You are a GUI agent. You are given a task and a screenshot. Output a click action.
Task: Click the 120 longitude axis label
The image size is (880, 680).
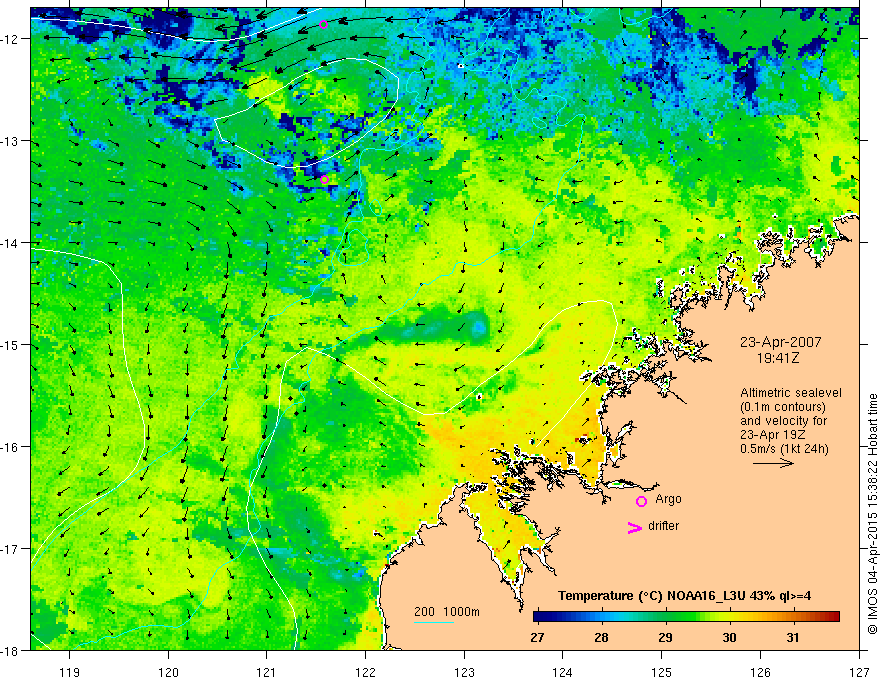coord(168,672)
